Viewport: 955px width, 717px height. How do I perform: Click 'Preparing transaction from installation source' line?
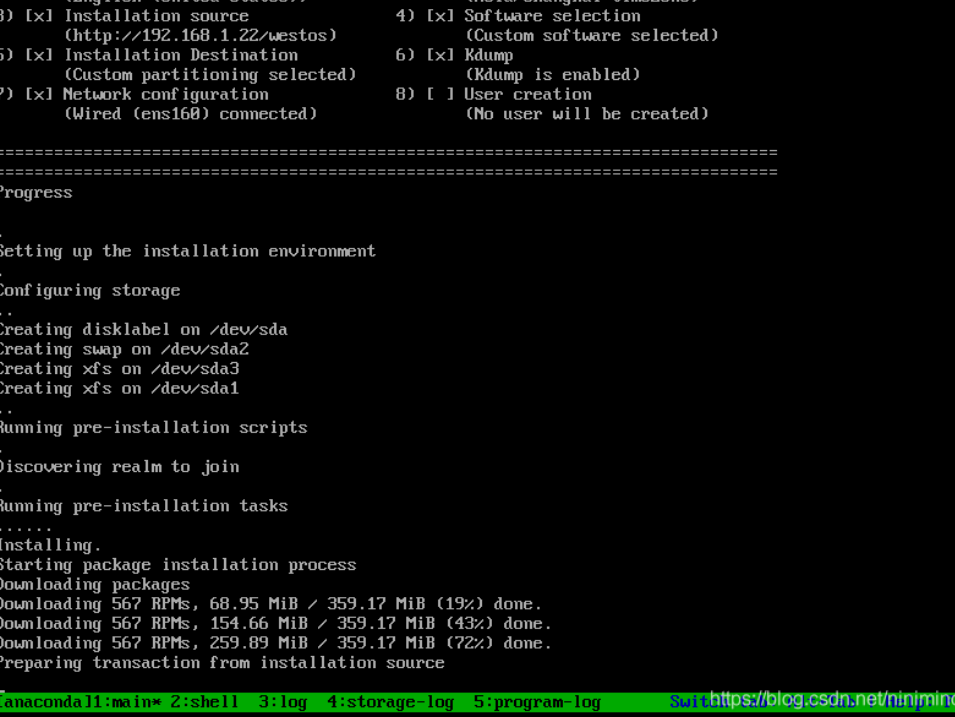click(222, 663)
